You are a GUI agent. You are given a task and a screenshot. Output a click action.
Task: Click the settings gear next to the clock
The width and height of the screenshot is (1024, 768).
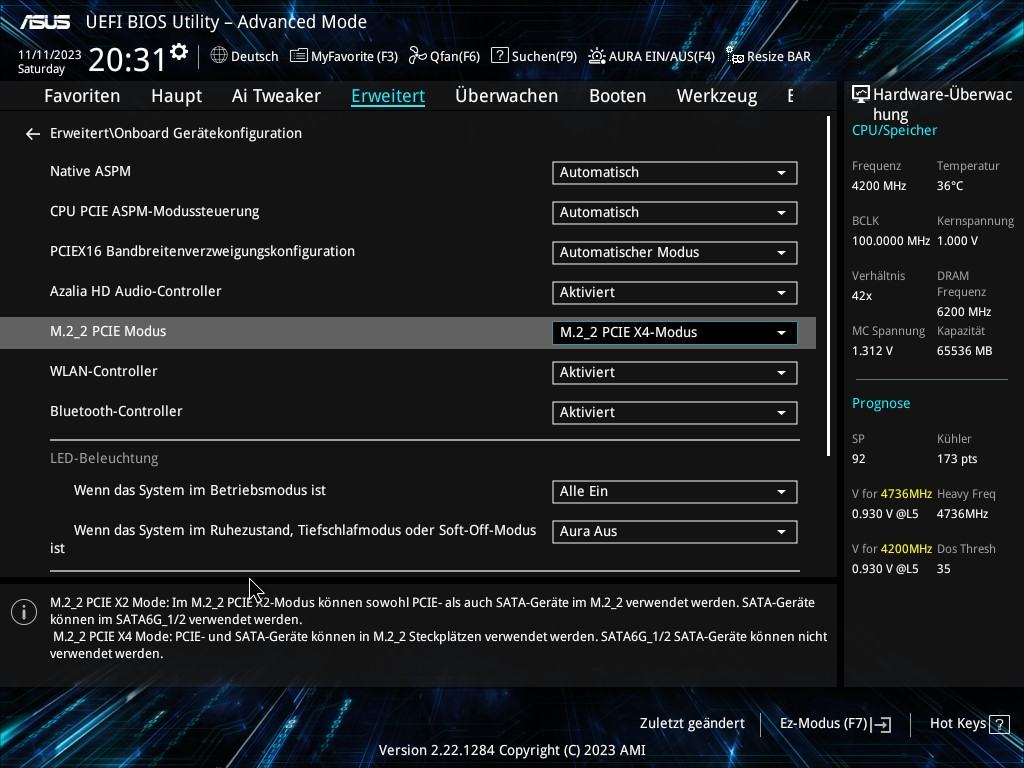coord(179,52)
